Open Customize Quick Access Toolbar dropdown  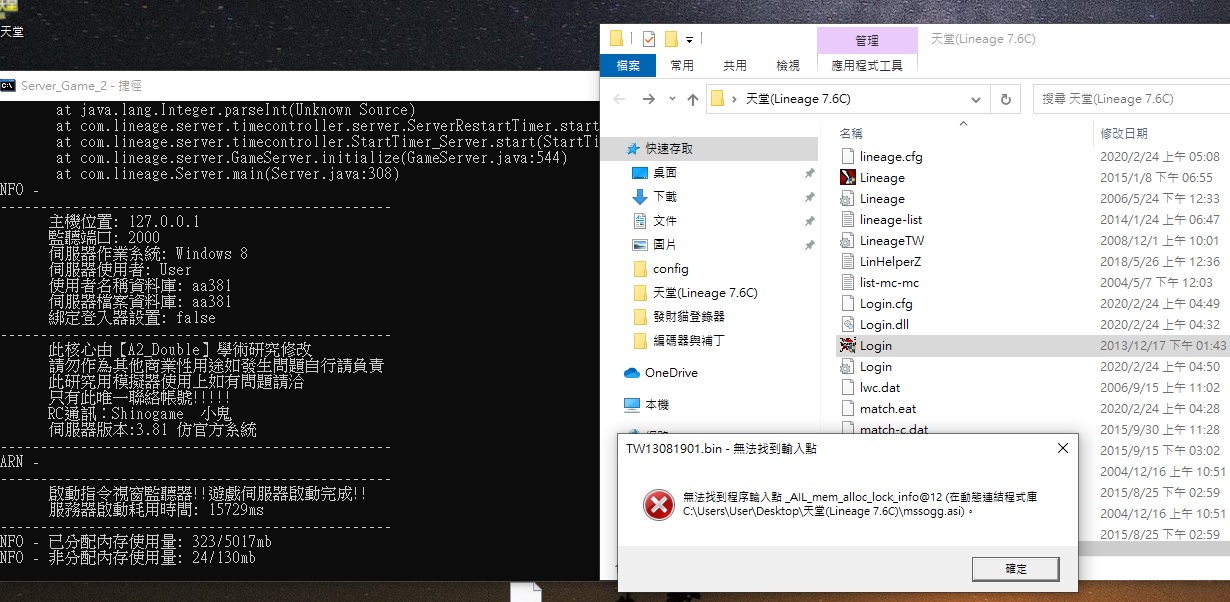pos(690,40)
